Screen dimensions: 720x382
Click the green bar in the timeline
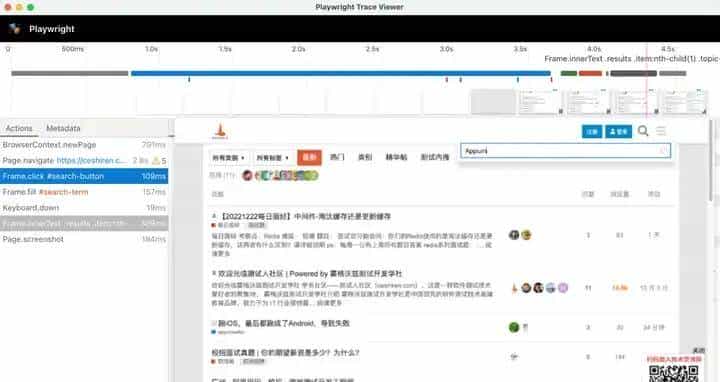tap(568, 73)
